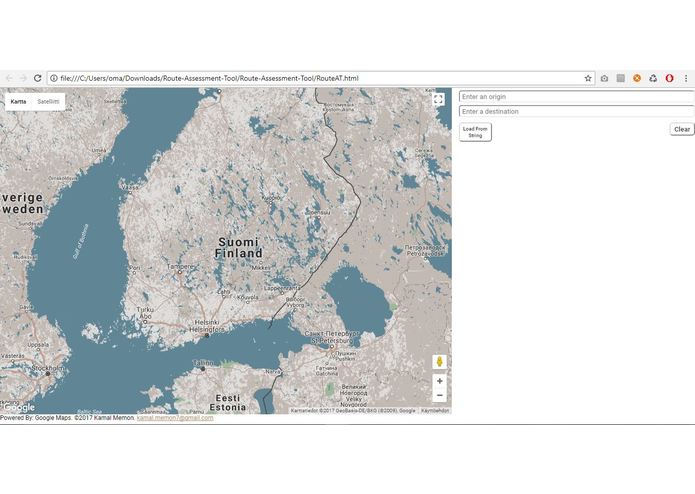This screenshot has height=494, width=695.
Task: Click the Vaasa city label
Action: pos(130,188)
